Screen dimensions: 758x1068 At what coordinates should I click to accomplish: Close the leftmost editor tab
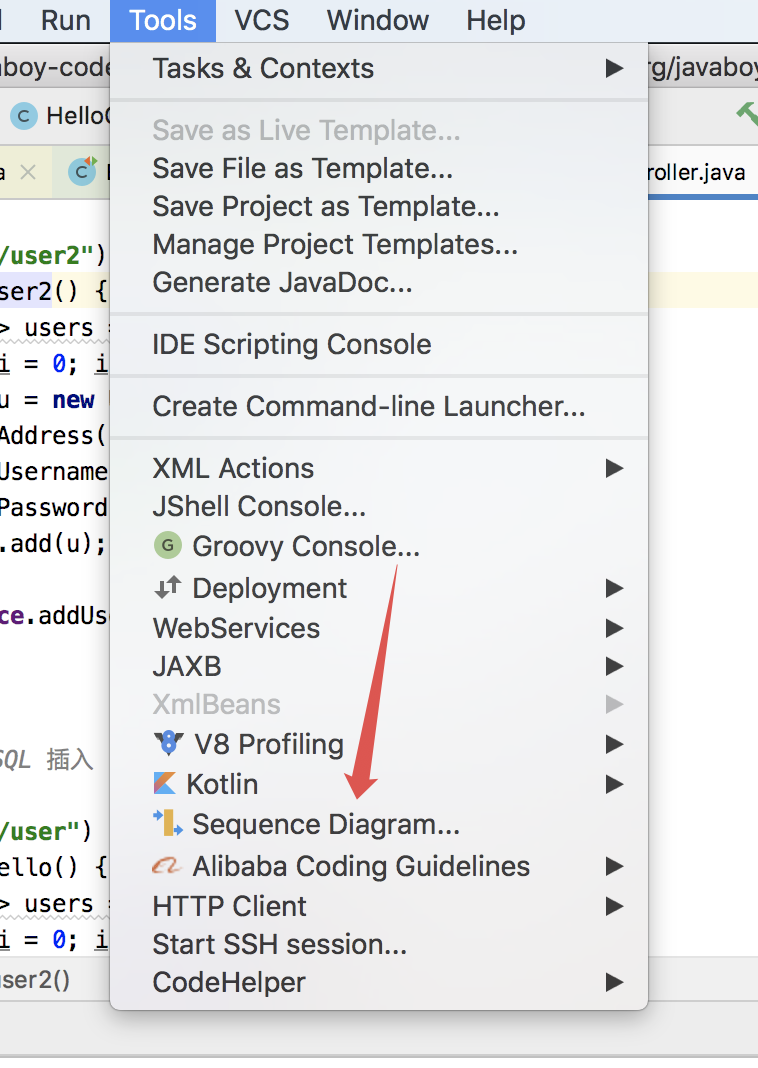point(28,172)
